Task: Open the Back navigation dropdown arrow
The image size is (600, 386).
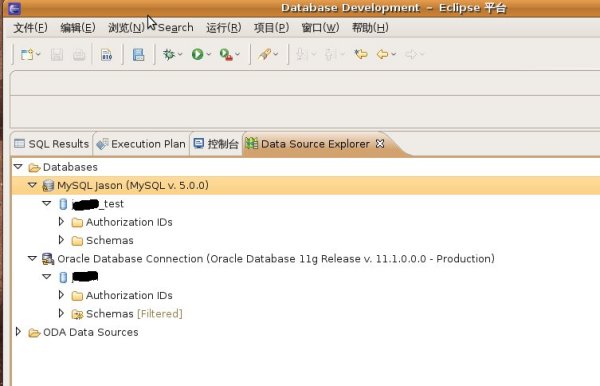Action: (393, 54)
